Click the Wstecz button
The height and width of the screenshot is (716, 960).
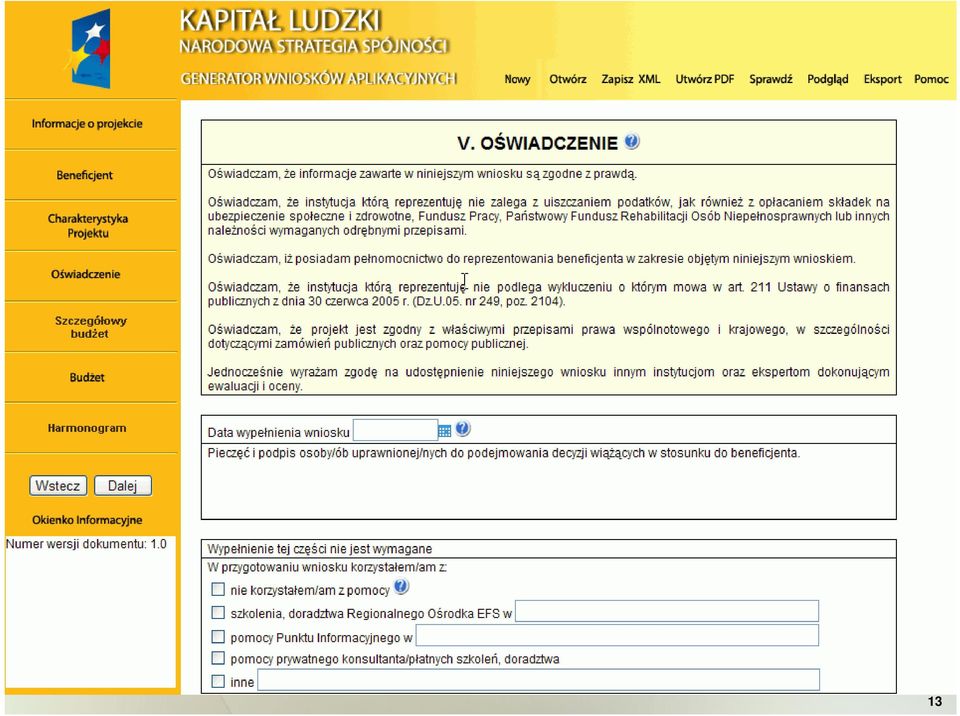pos(58,486)
